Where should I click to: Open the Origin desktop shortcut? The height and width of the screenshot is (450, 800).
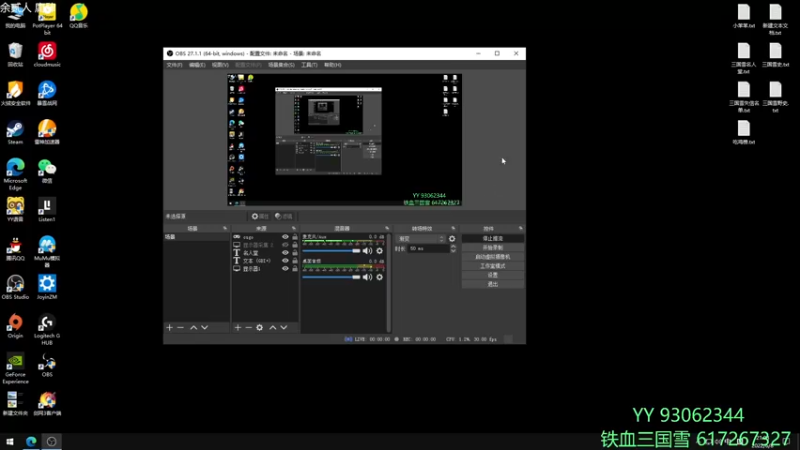pyautogui.click(x=15, y=327)
